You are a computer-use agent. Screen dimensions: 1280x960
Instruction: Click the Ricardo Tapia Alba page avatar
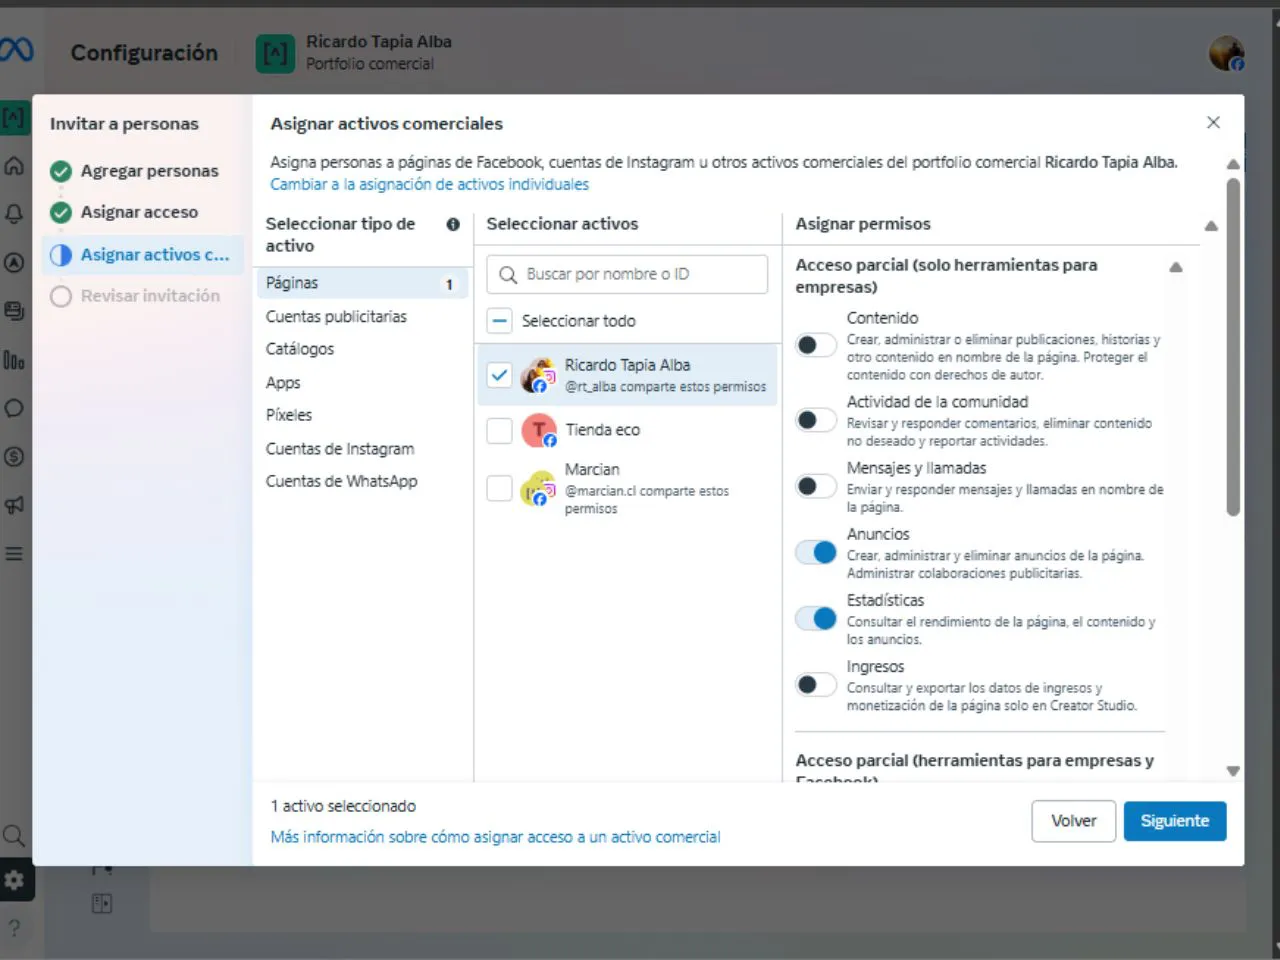[x=539, y=375]
